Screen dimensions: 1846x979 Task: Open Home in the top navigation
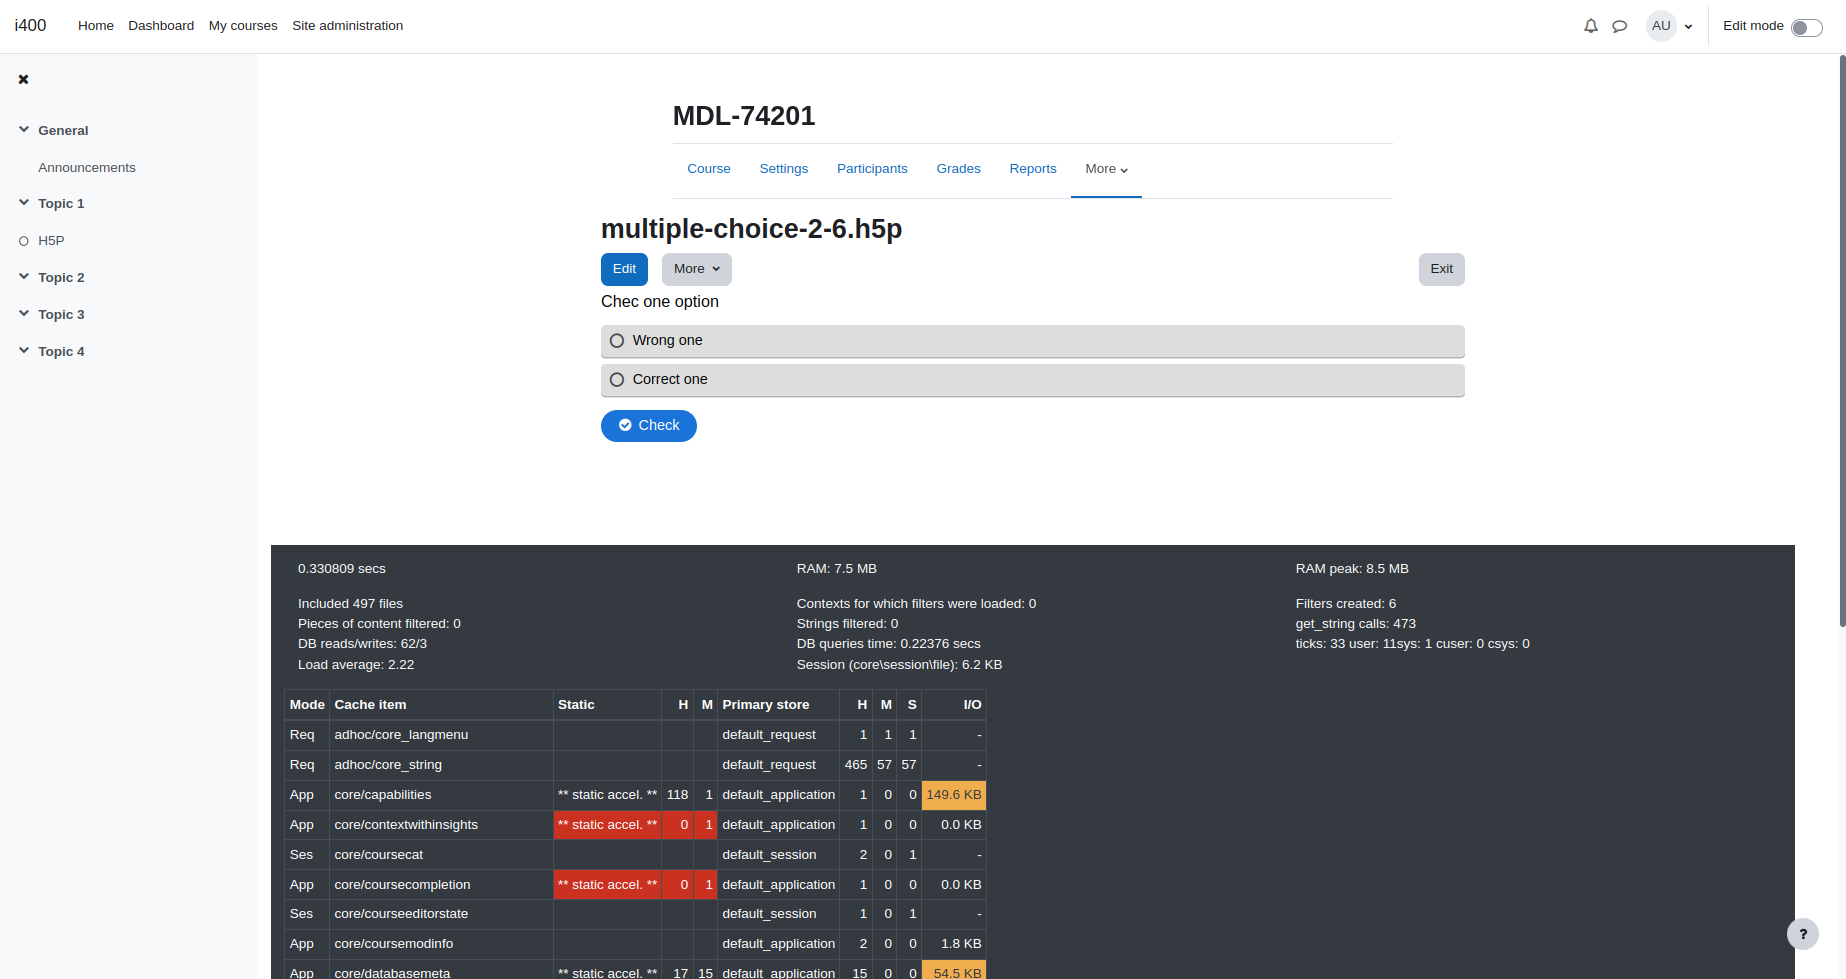[x=96, y=26]
